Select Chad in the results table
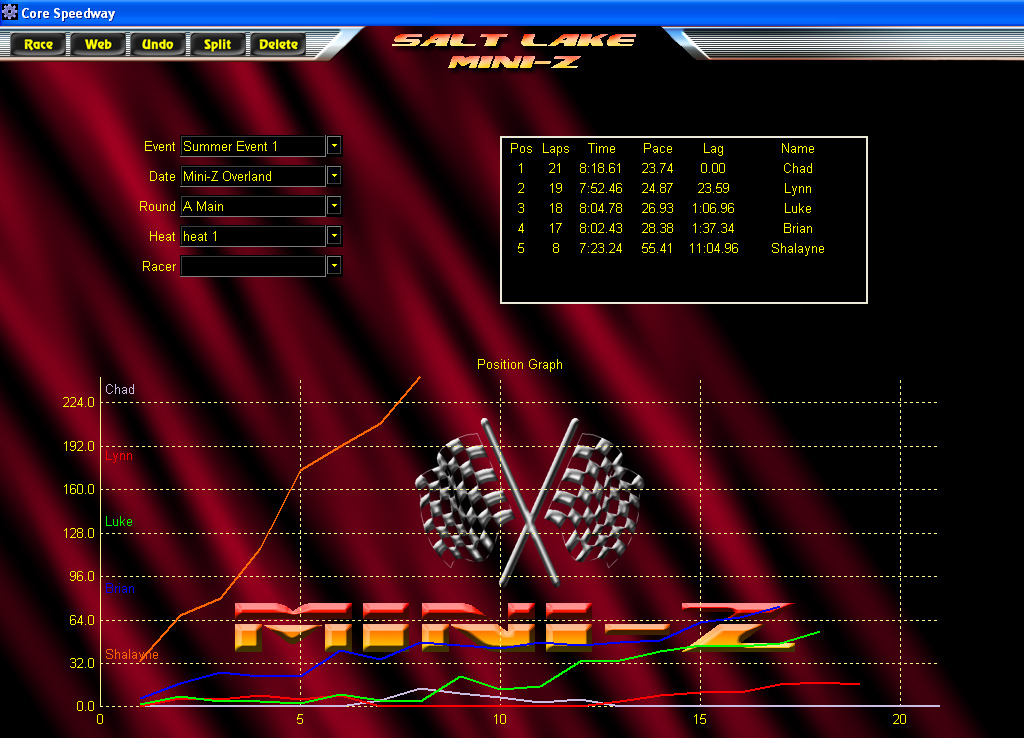The width and height of the screenshot is (1024, 738). (797, 168)
